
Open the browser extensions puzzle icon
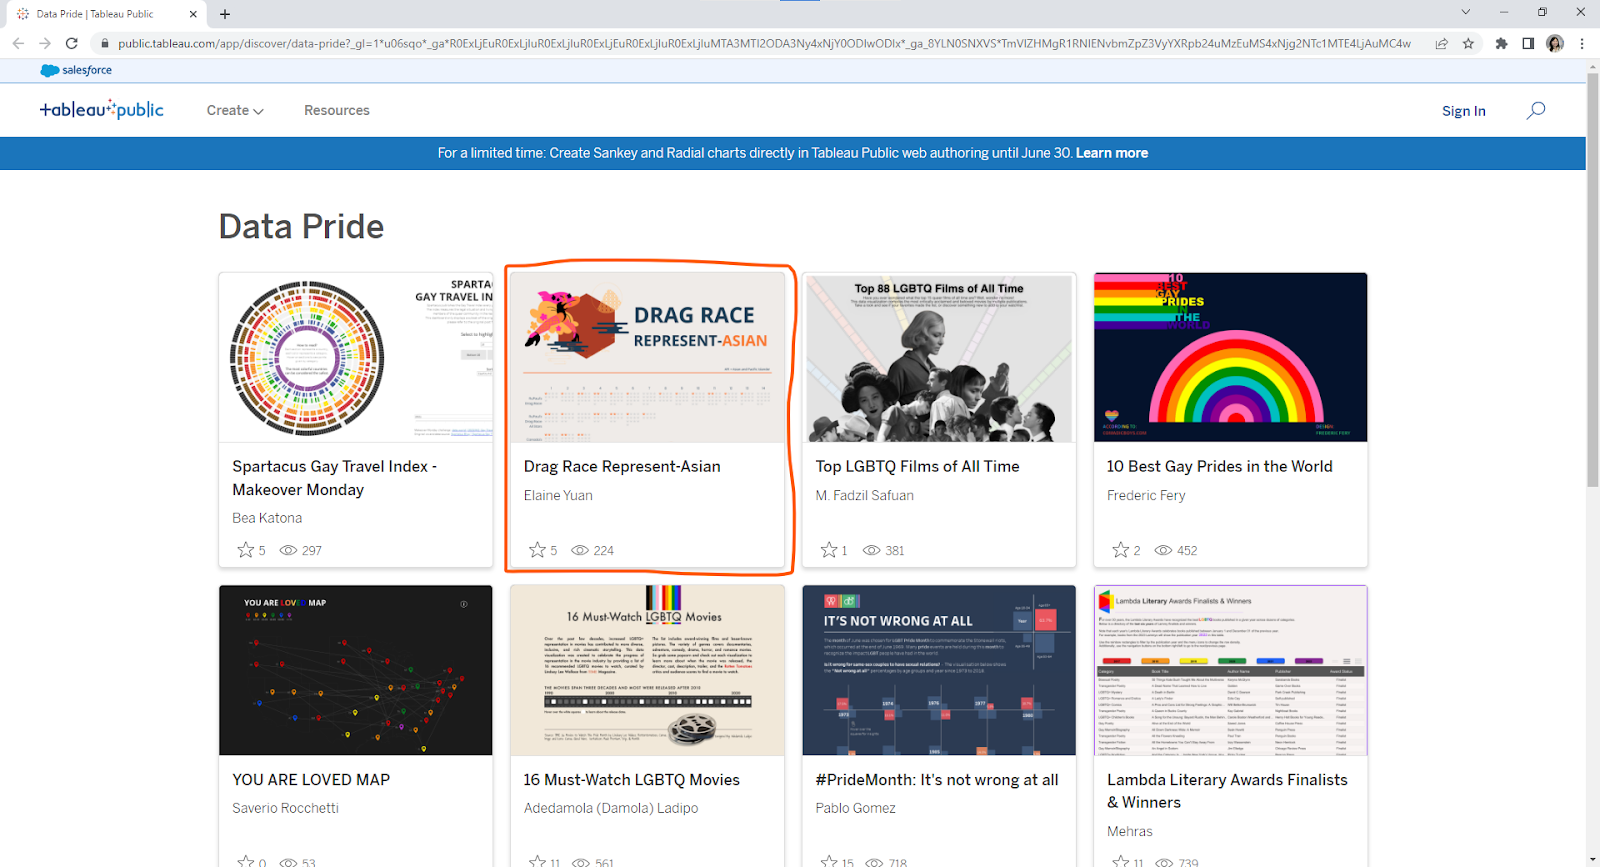(1501, 43)
